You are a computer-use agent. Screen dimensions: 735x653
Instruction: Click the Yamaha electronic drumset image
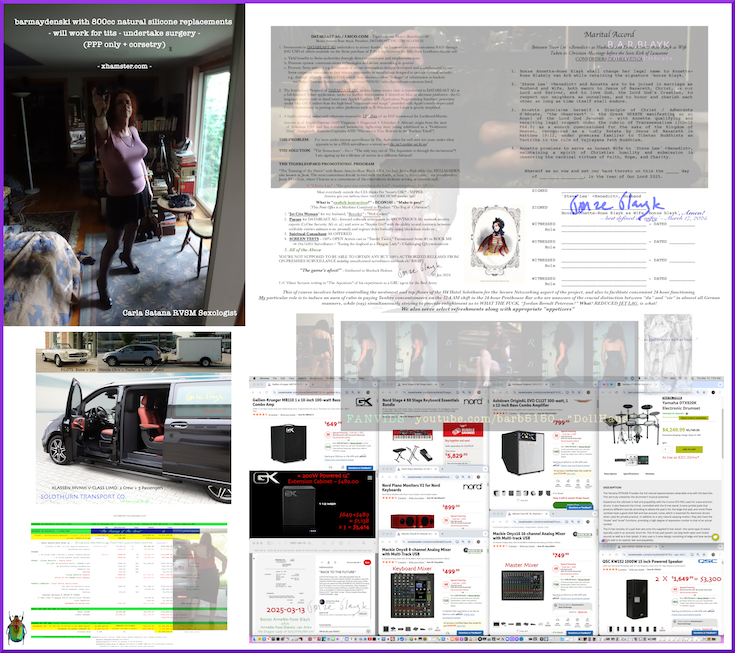point(631,423)
